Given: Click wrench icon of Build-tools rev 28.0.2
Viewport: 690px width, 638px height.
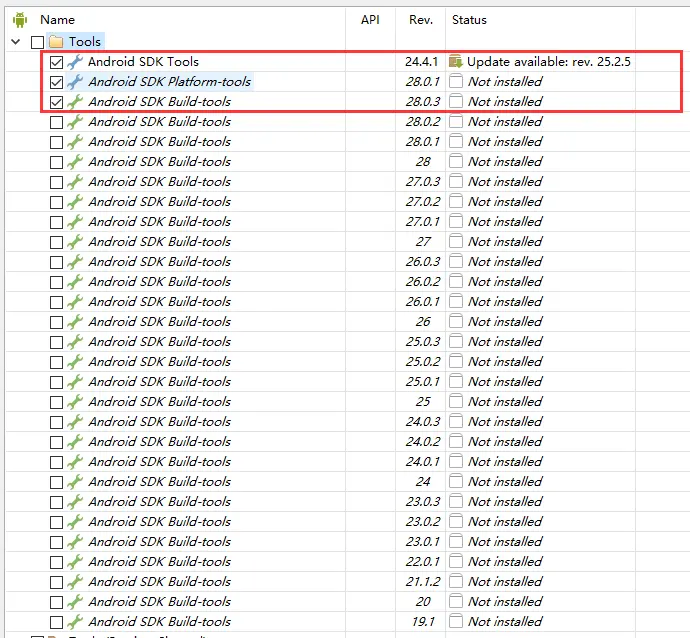Looking at the screenshot, I should [x=75, y=122].
